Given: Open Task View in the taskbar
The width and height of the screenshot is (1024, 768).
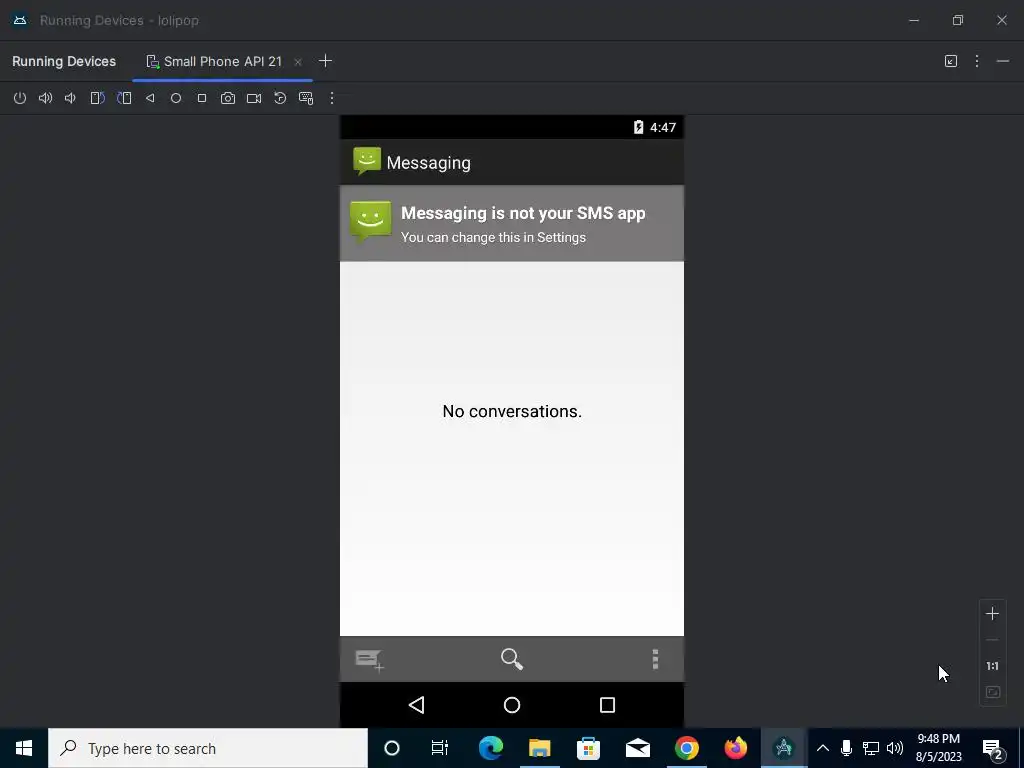Looking at the screenshot, I should pos(440,748).
